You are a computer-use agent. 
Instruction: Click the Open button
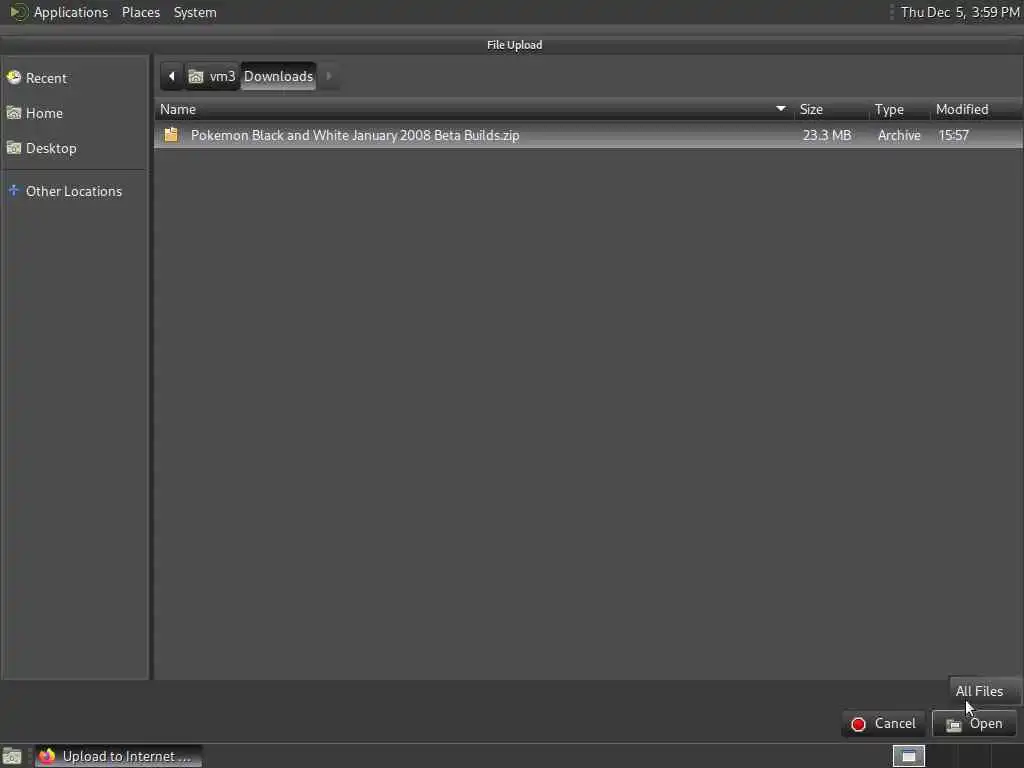pos(974,724)
